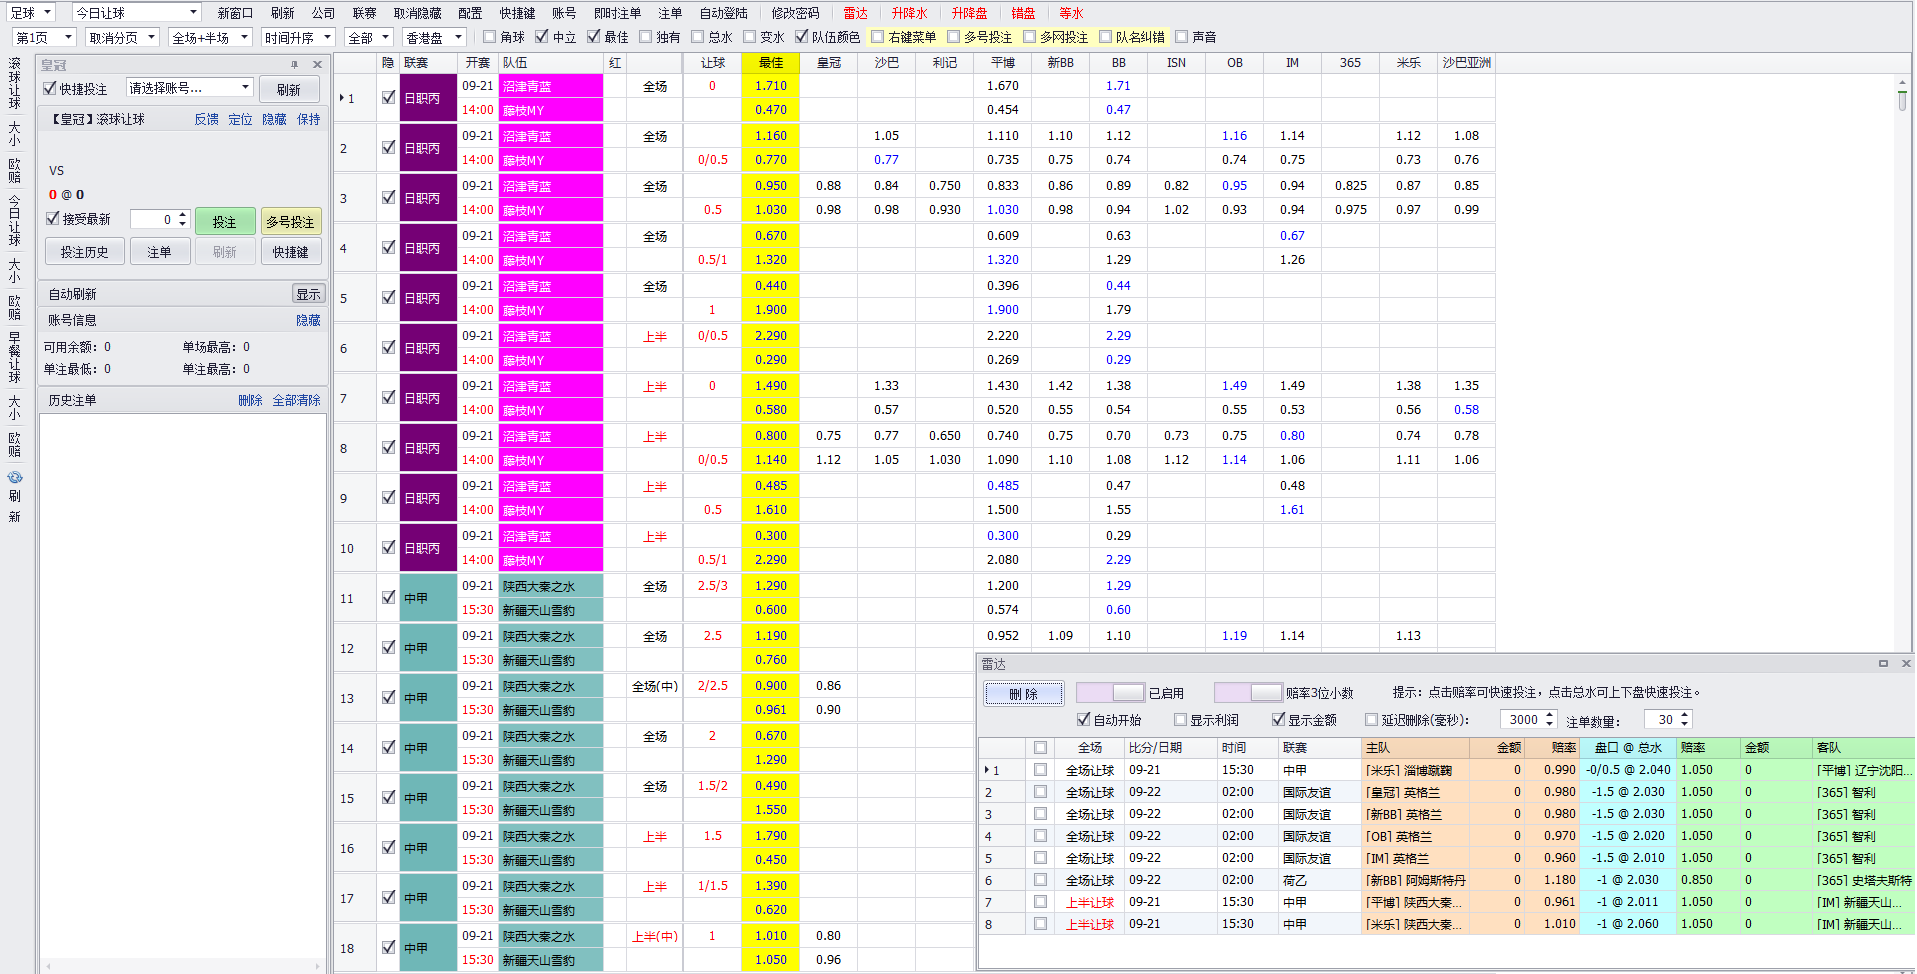Toggle the 已启用 radar switch
This screenshot has height=974, width=1917.
(1110, 693)
